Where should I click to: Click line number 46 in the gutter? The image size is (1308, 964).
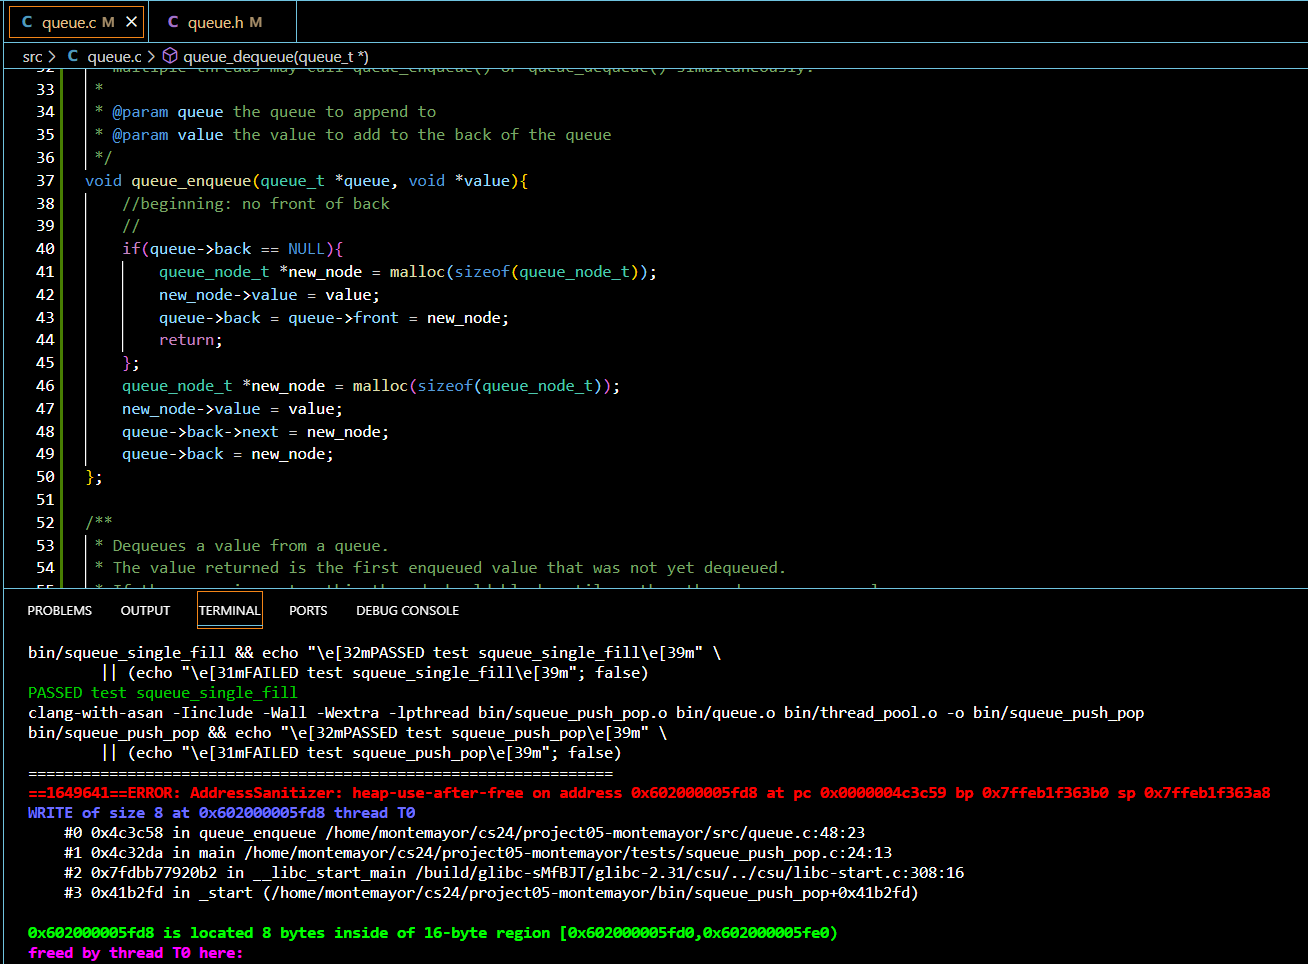tap(45, 385)
